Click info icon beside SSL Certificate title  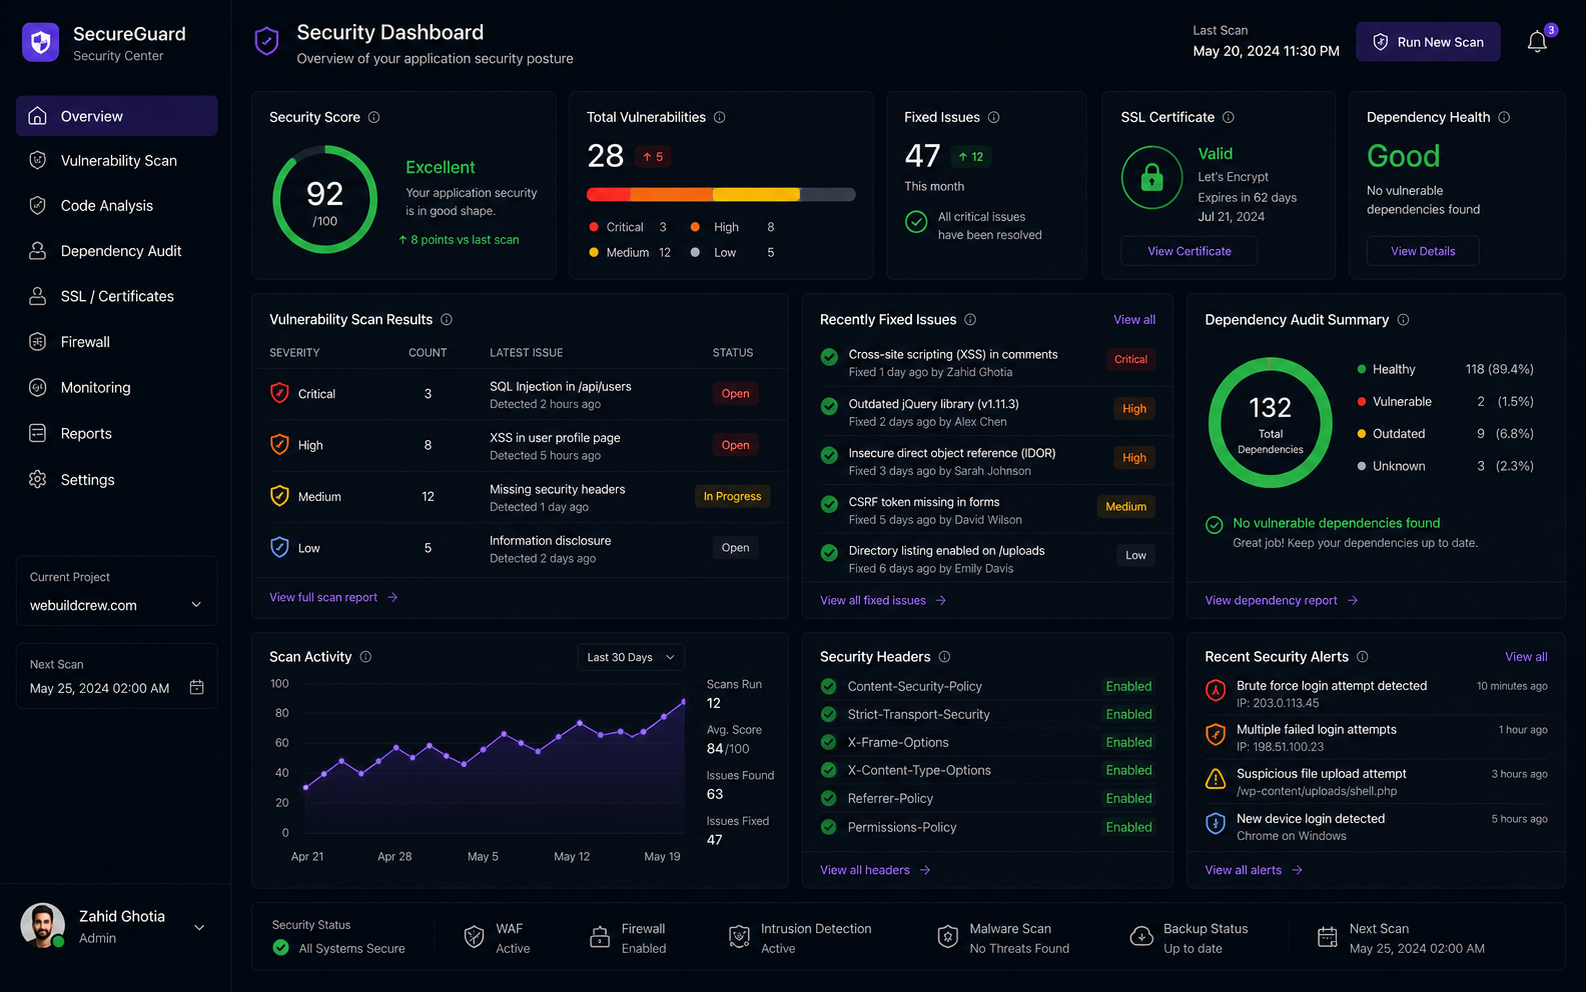[x=1228, y=117]
